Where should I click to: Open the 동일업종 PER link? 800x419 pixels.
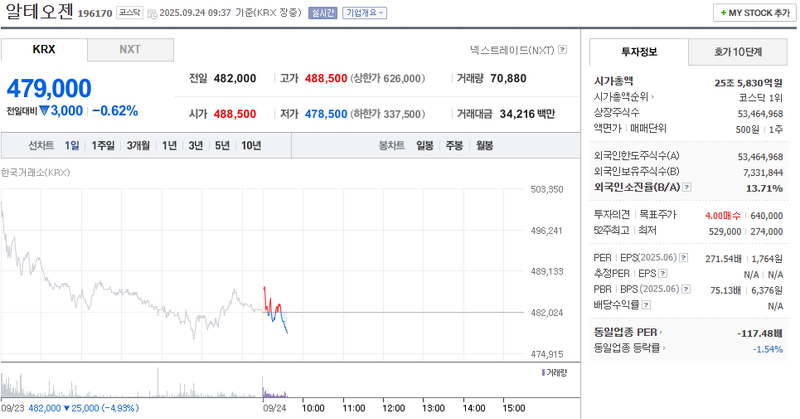click(628, 332)
